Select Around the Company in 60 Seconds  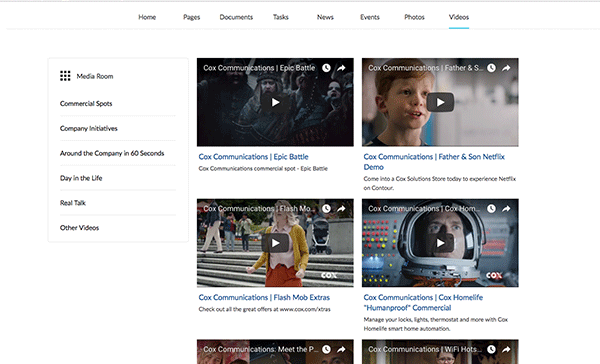coord(112,153)
